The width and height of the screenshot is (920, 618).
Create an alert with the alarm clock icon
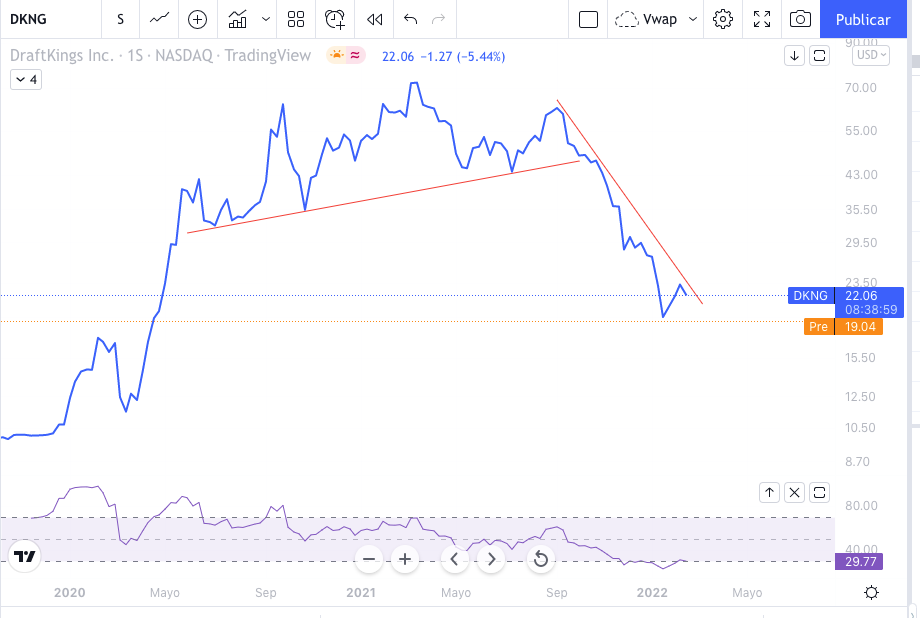coord(335,19)
